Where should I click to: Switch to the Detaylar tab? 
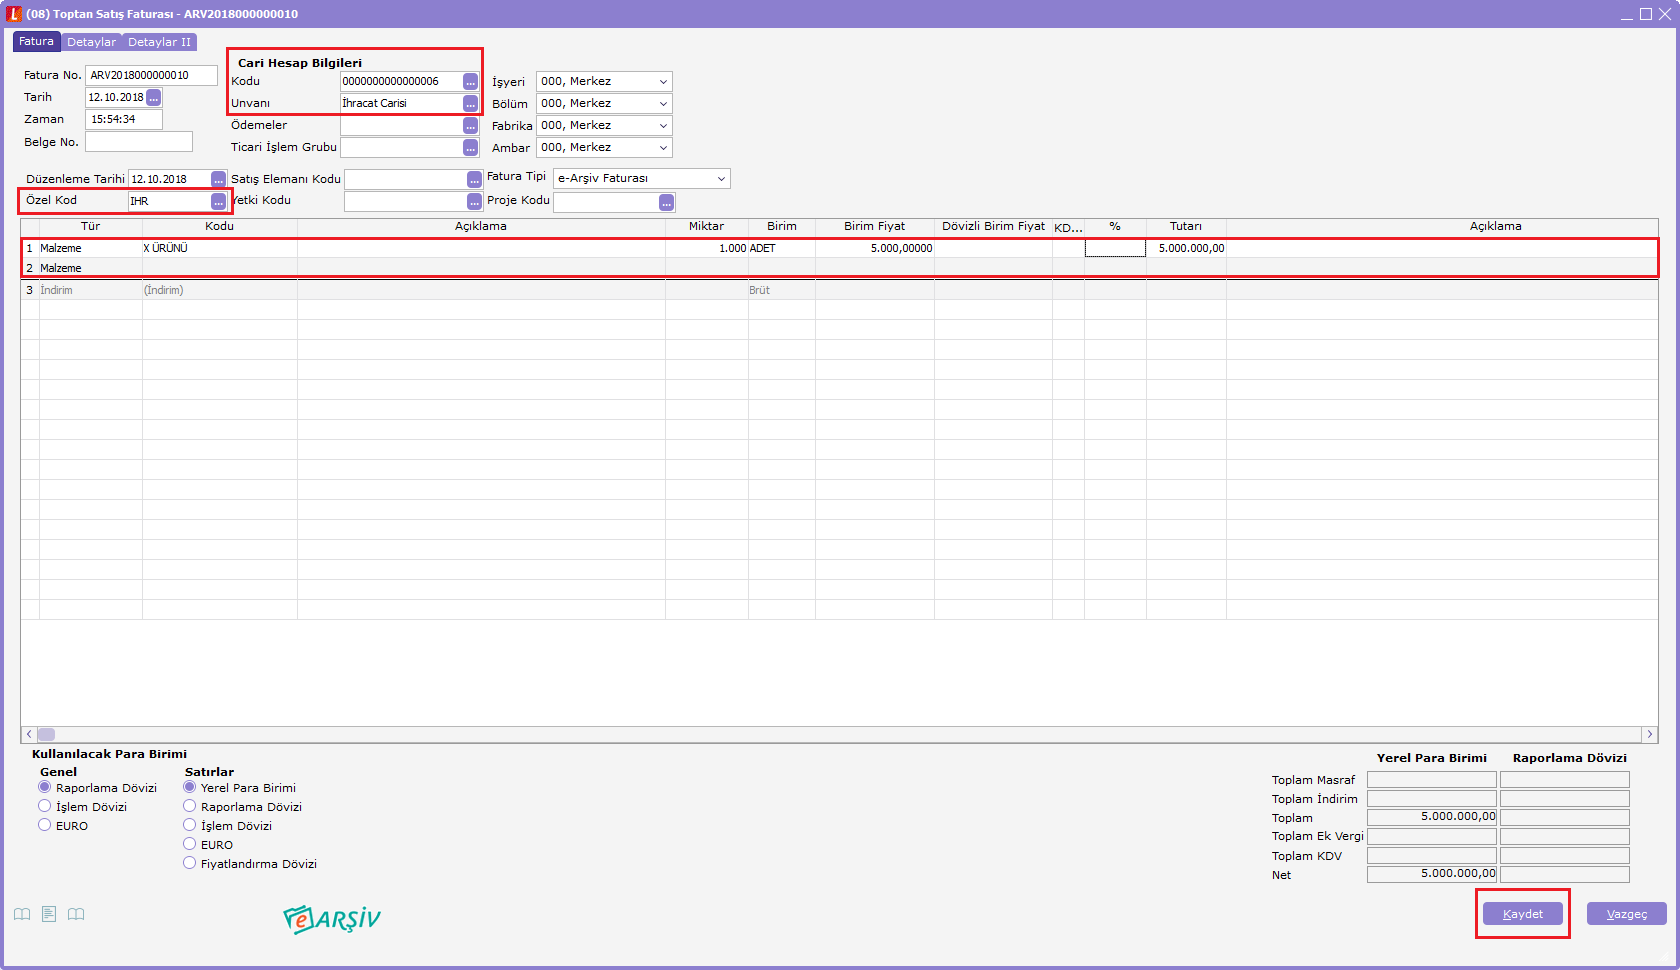[x=91, y=42]
